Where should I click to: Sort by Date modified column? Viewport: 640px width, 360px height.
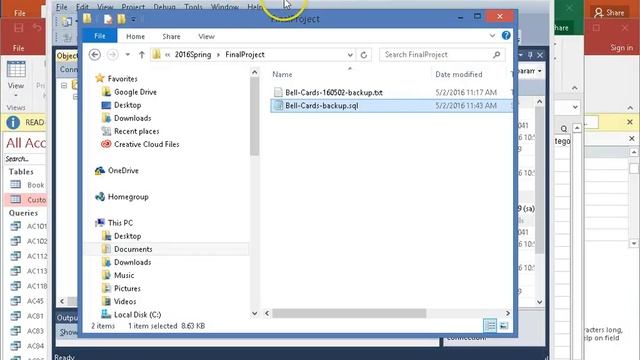[459, 74]
